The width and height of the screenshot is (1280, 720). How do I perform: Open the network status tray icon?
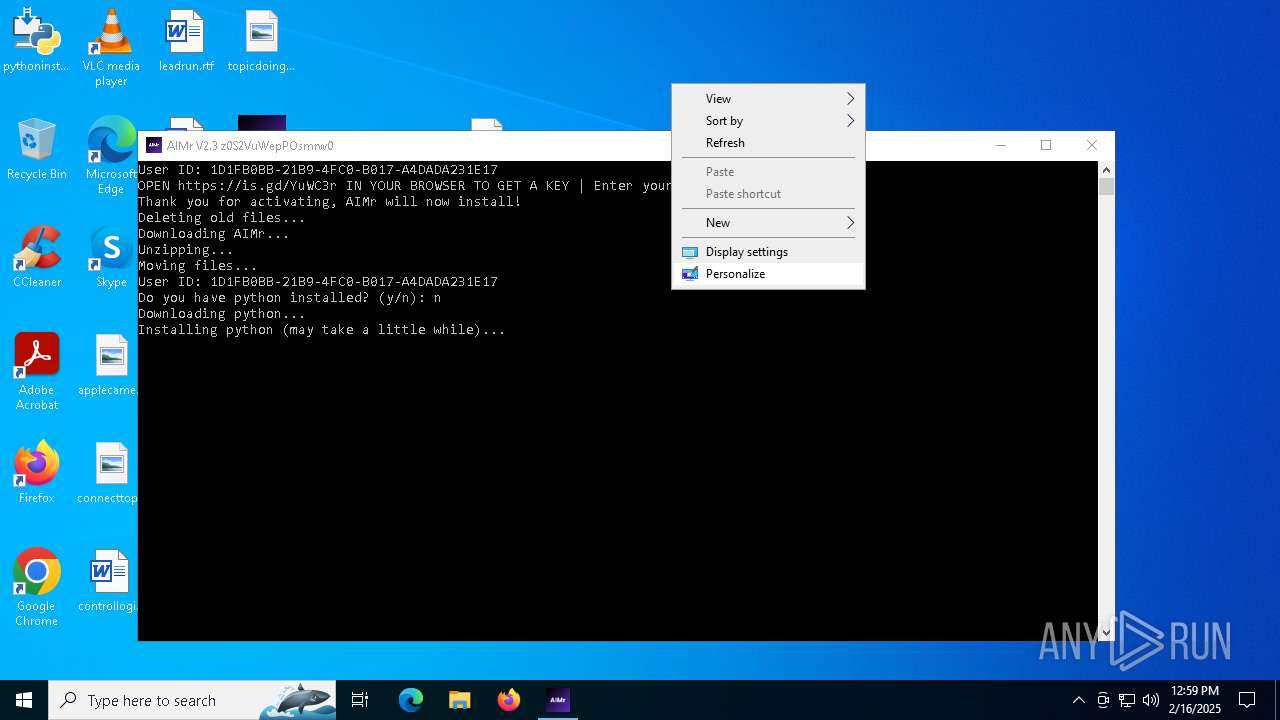click(x=1127, y=700)
